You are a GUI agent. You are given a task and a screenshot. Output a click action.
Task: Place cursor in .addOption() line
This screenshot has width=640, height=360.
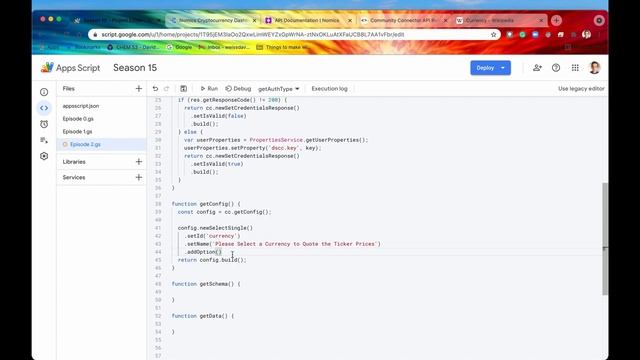[204, 252]
